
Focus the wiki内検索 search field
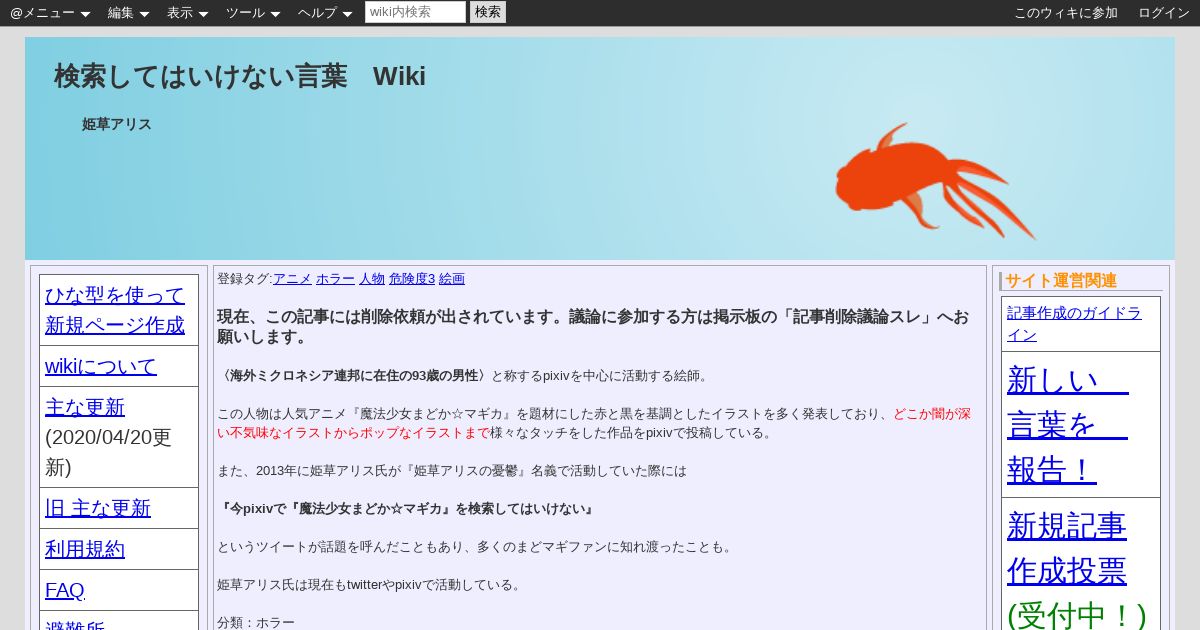click(x=415, y=12)
